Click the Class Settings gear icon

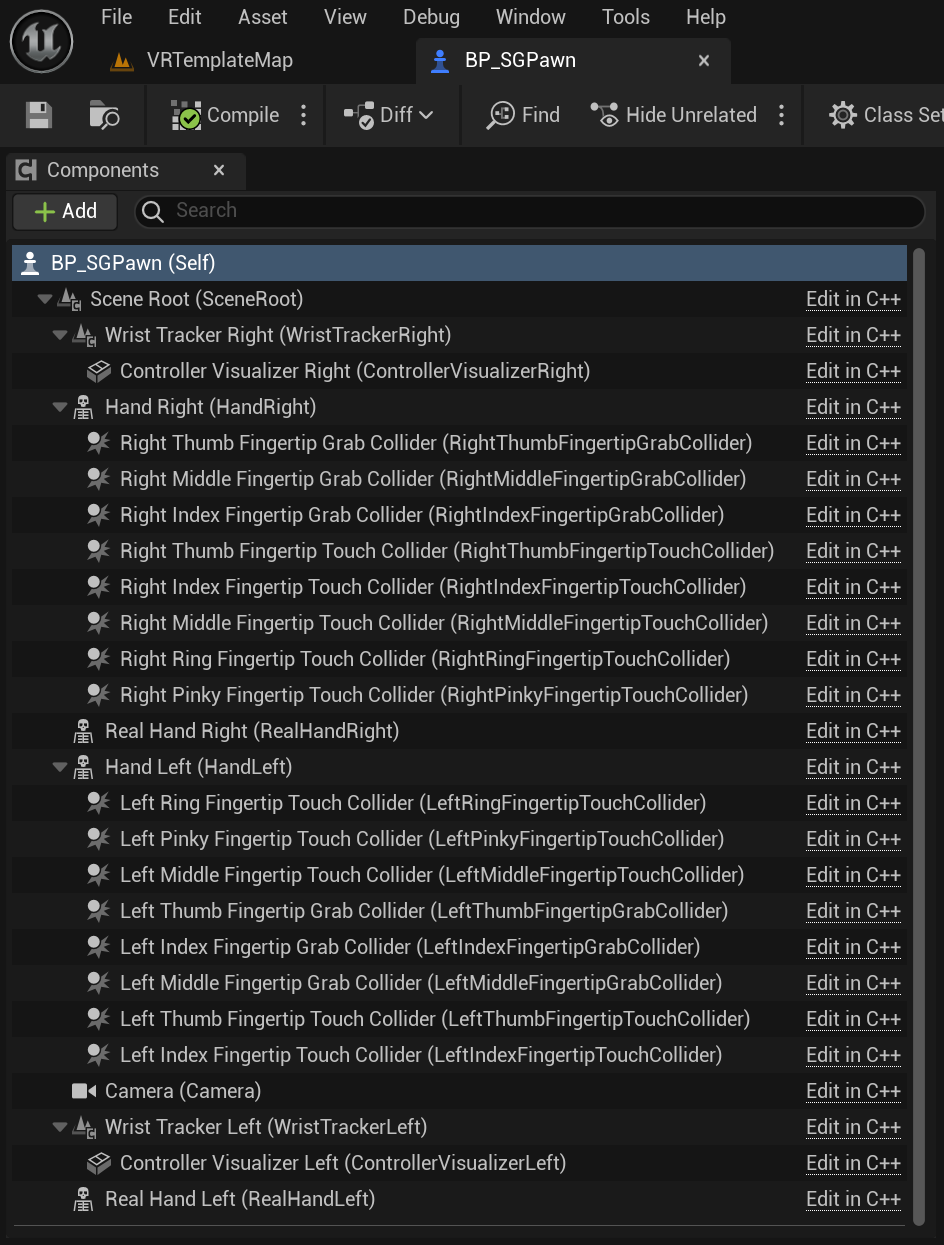(843, 115)
